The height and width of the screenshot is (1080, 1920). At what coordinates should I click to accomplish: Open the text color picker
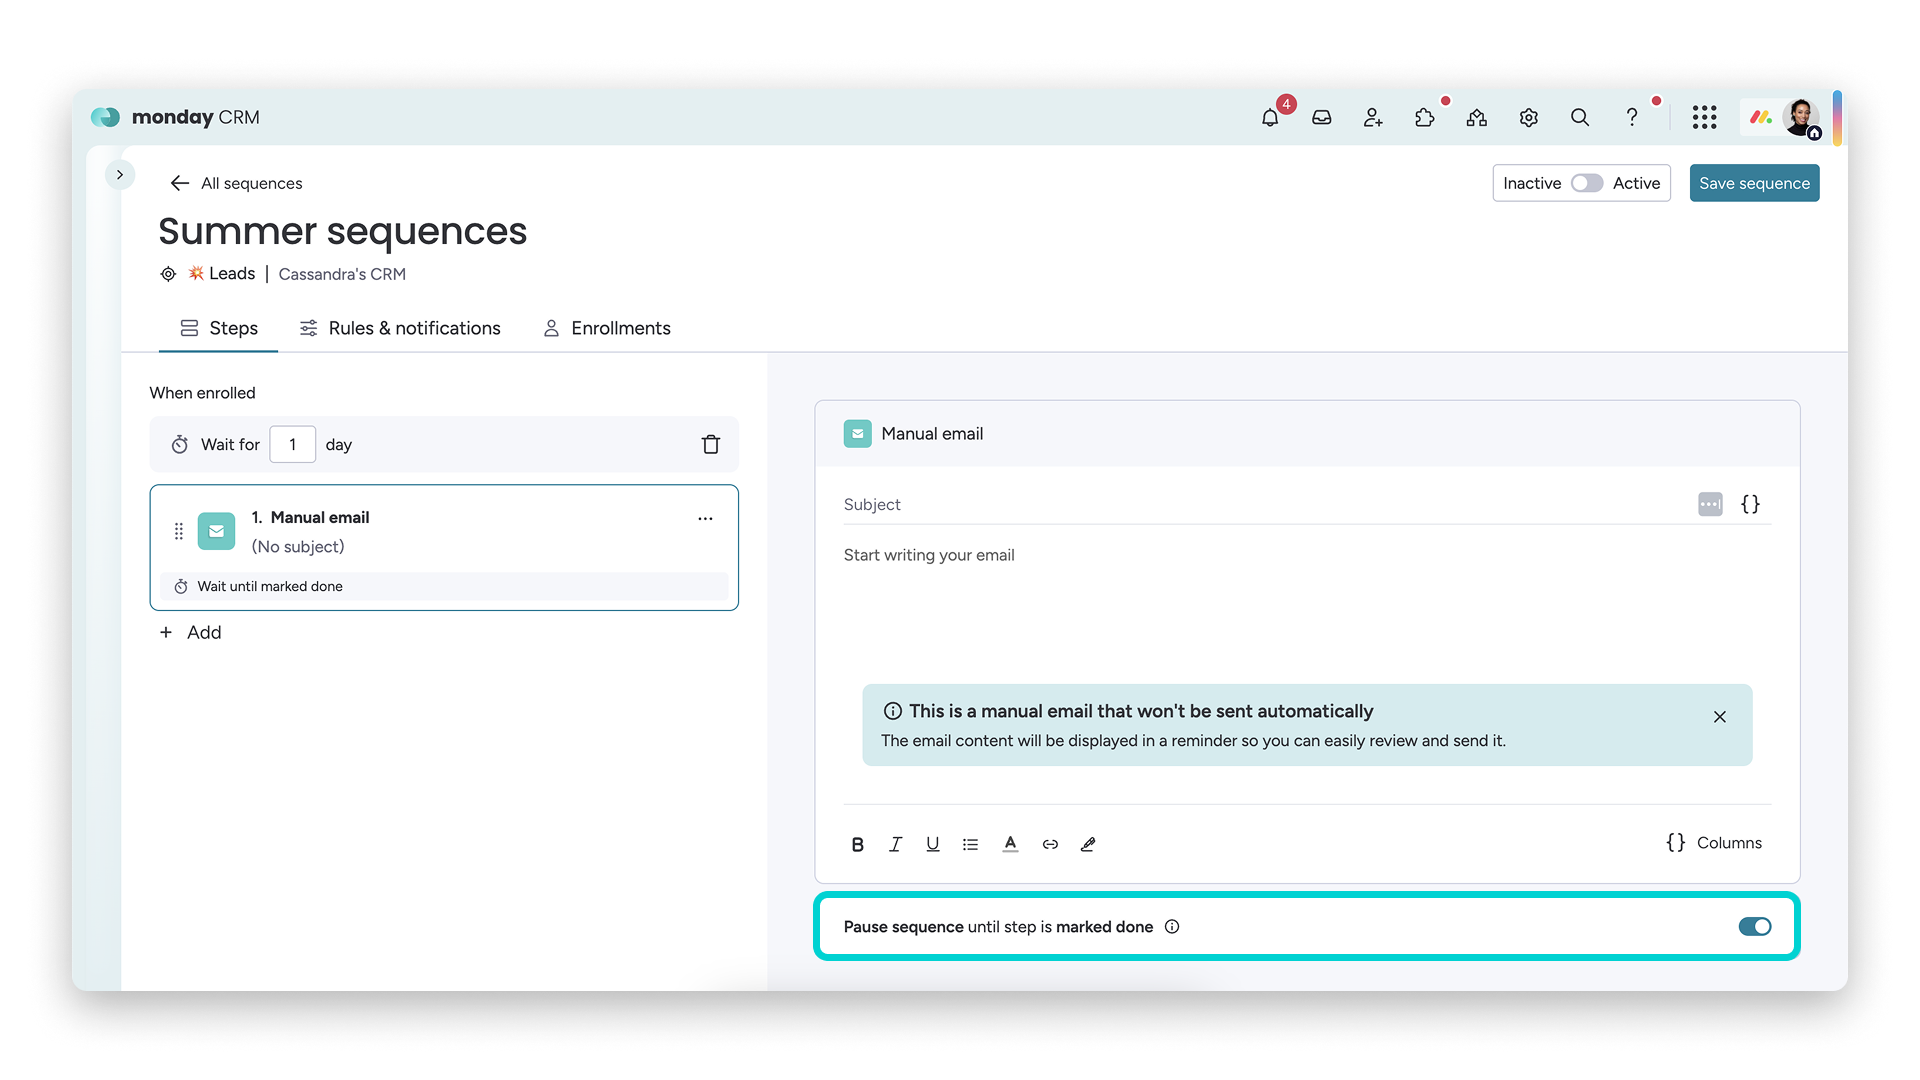(1010, 844)
